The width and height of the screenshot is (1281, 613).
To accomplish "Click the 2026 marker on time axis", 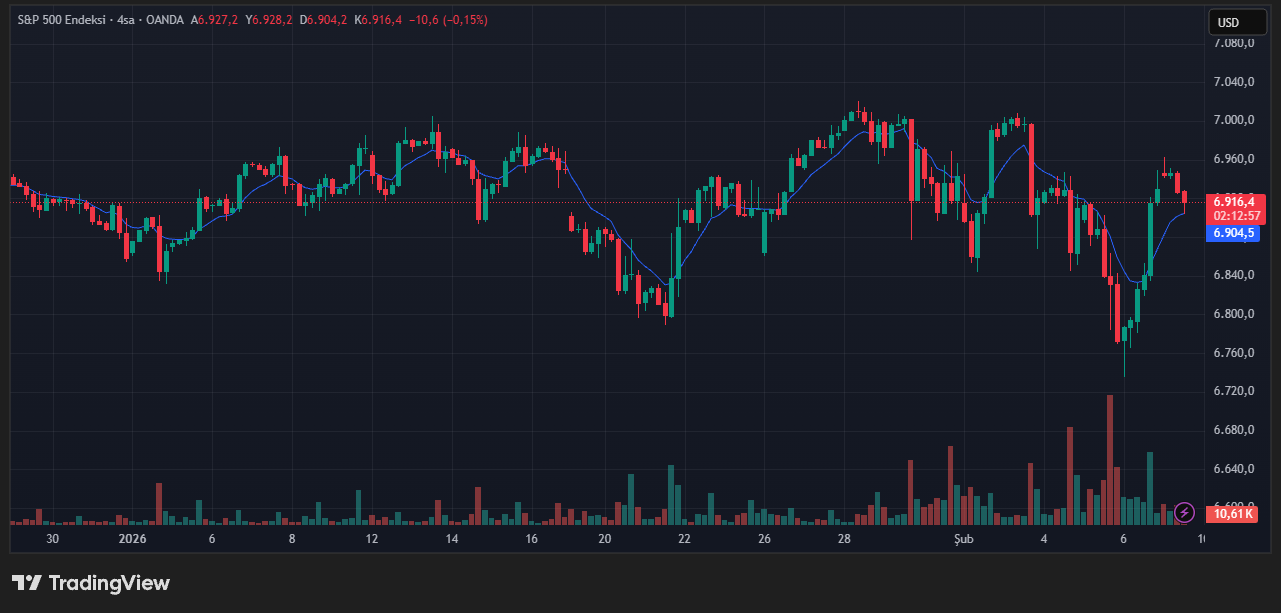I will [x=132, y=539].
